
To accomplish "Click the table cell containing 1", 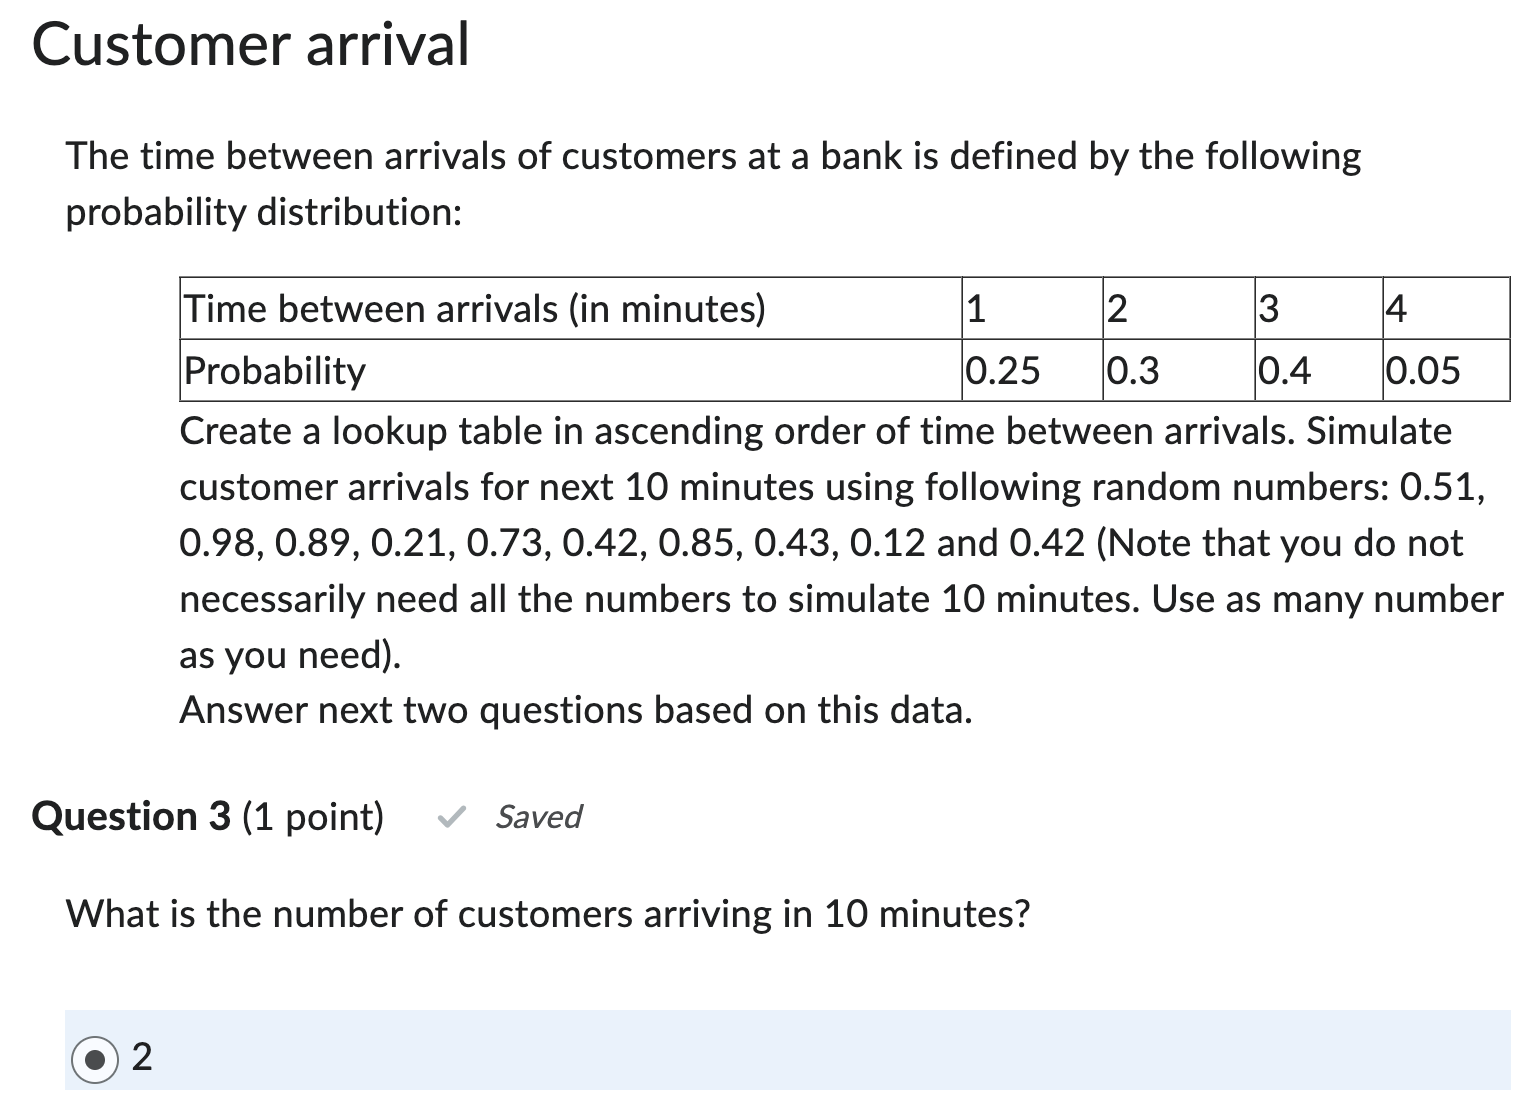I will 974,308.
